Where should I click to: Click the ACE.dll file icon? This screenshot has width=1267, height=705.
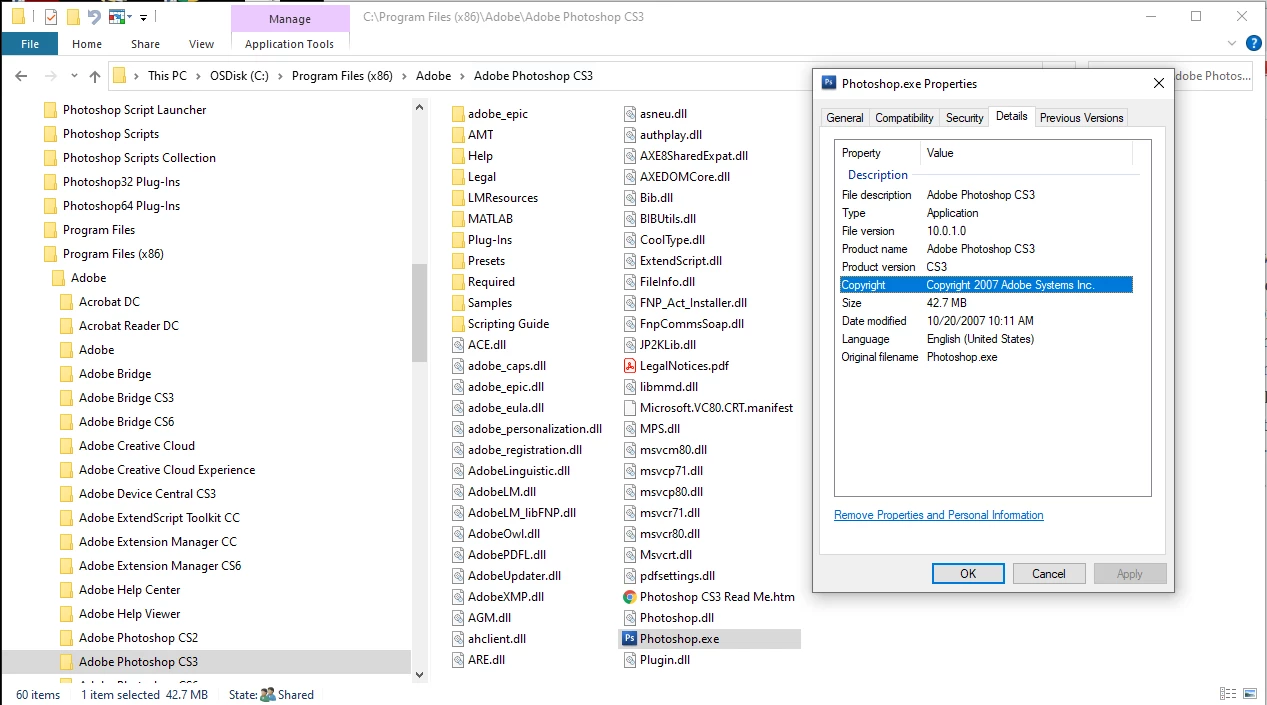pyautogui.click(x=458, y=344)
